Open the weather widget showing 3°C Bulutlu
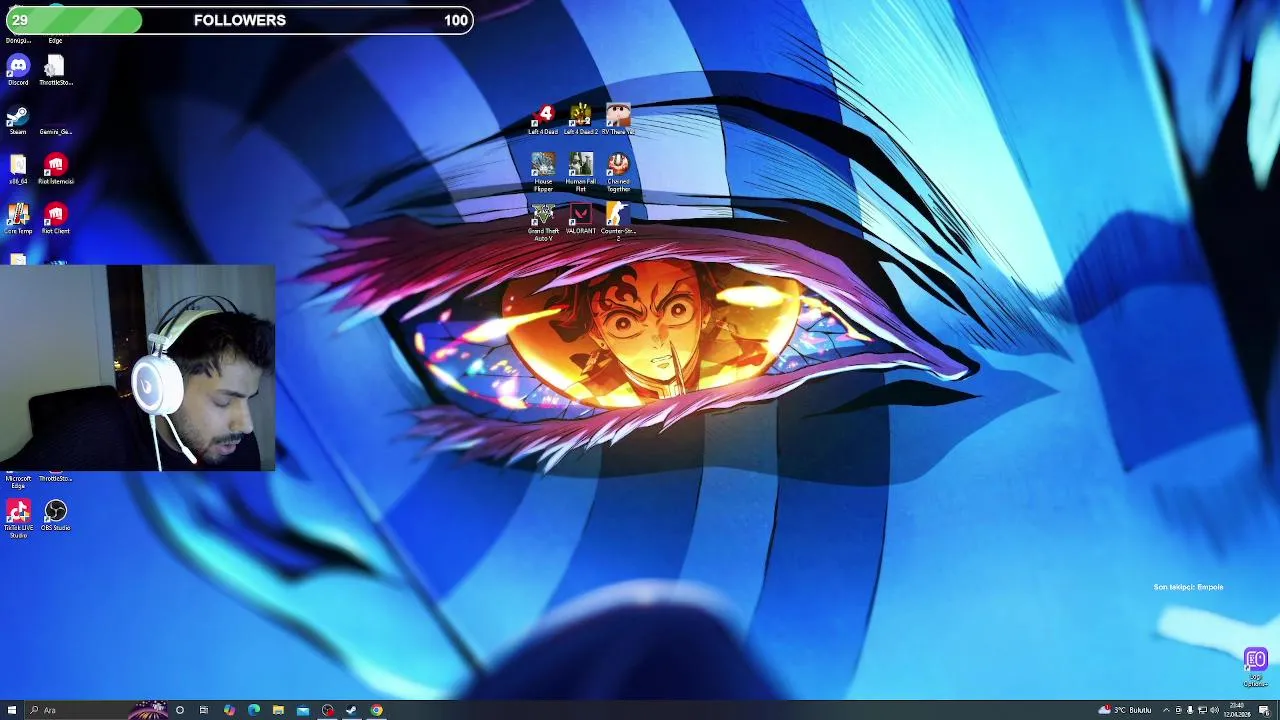The width and height of the screenshot is (1280, 720). [x=1126, y=710]
